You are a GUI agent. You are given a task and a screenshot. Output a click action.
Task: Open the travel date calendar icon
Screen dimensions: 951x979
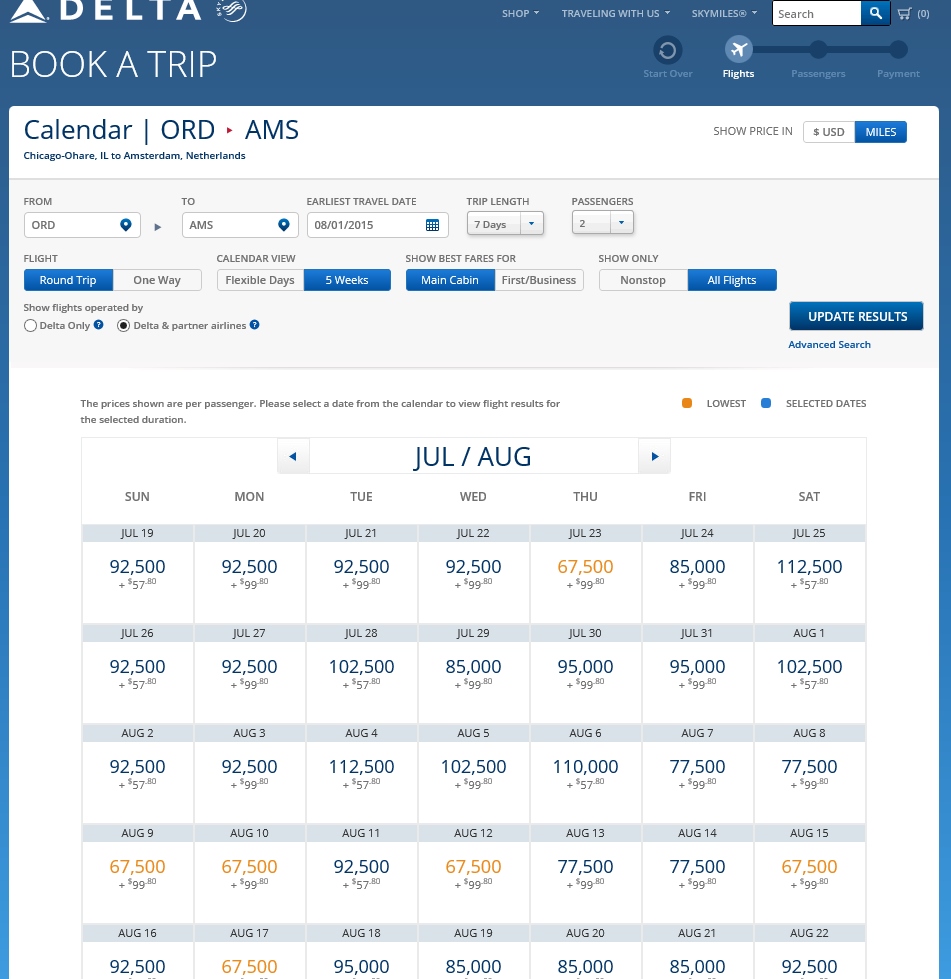[x=433, y=225]
